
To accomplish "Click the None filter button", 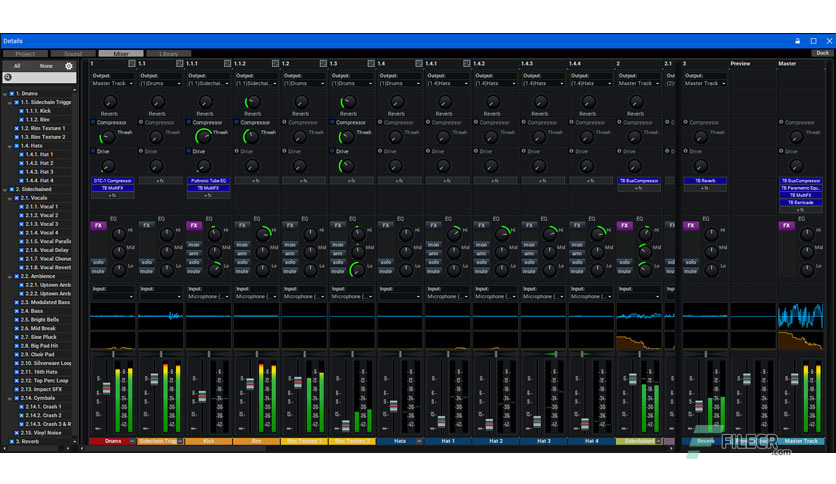I will (x=46, y=66).
